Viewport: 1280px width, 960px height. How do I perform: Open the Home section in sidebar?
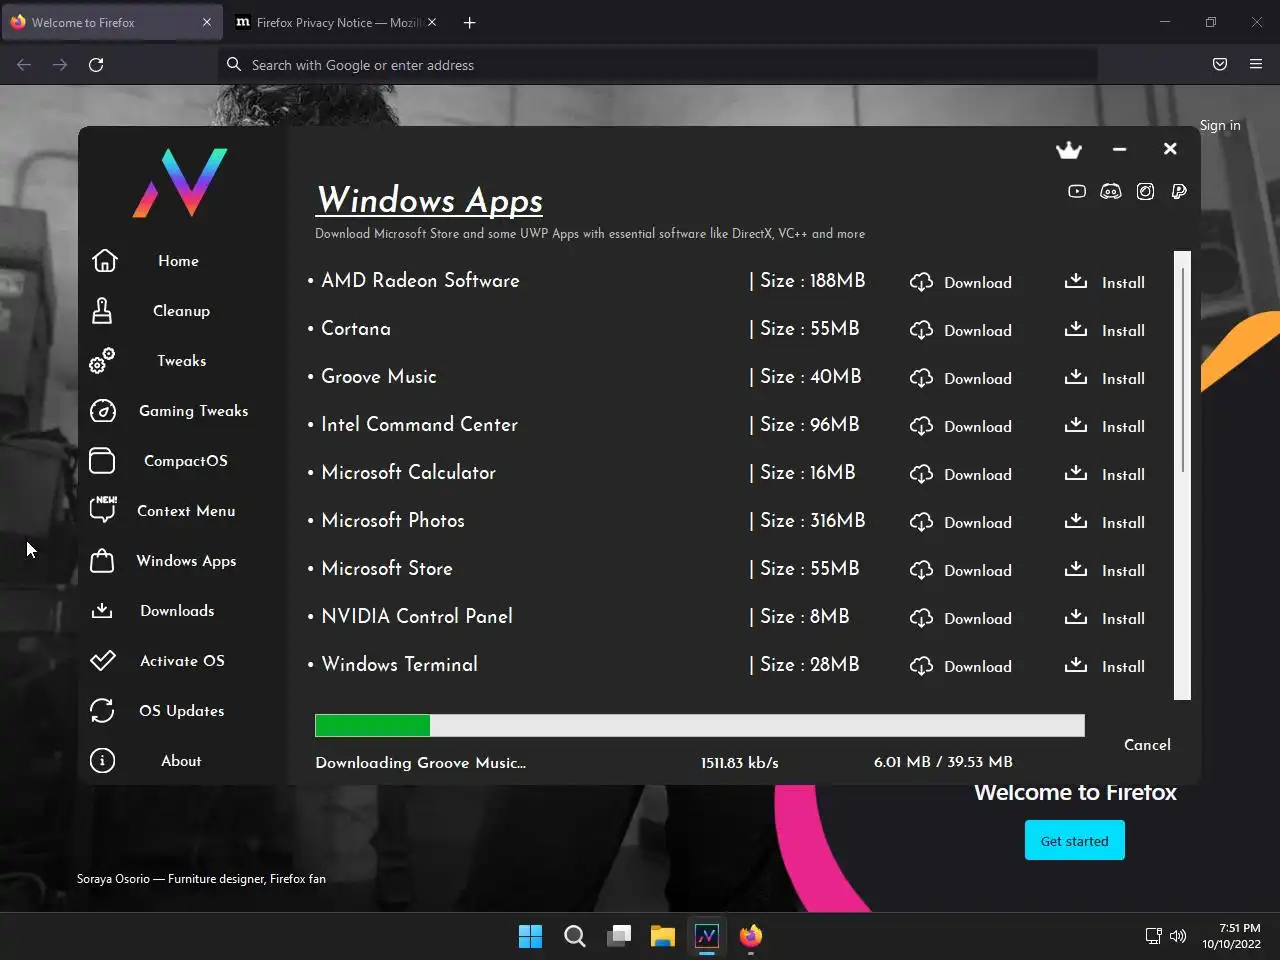click(178, 261)
